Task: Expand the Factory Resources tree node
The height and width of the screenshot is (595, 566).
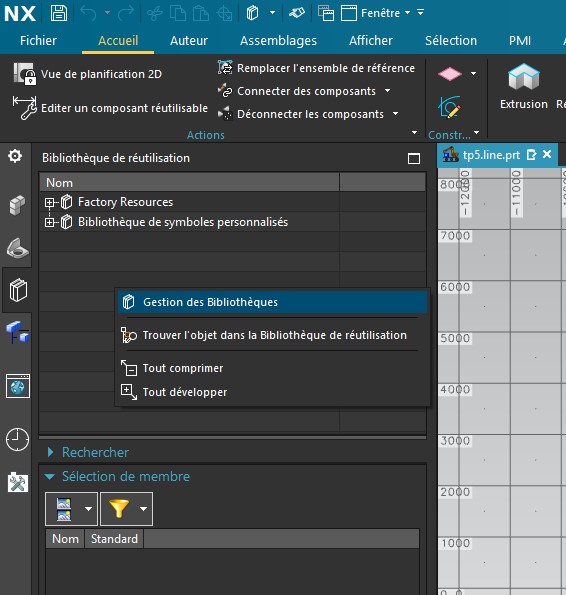Action: (49, 203)
